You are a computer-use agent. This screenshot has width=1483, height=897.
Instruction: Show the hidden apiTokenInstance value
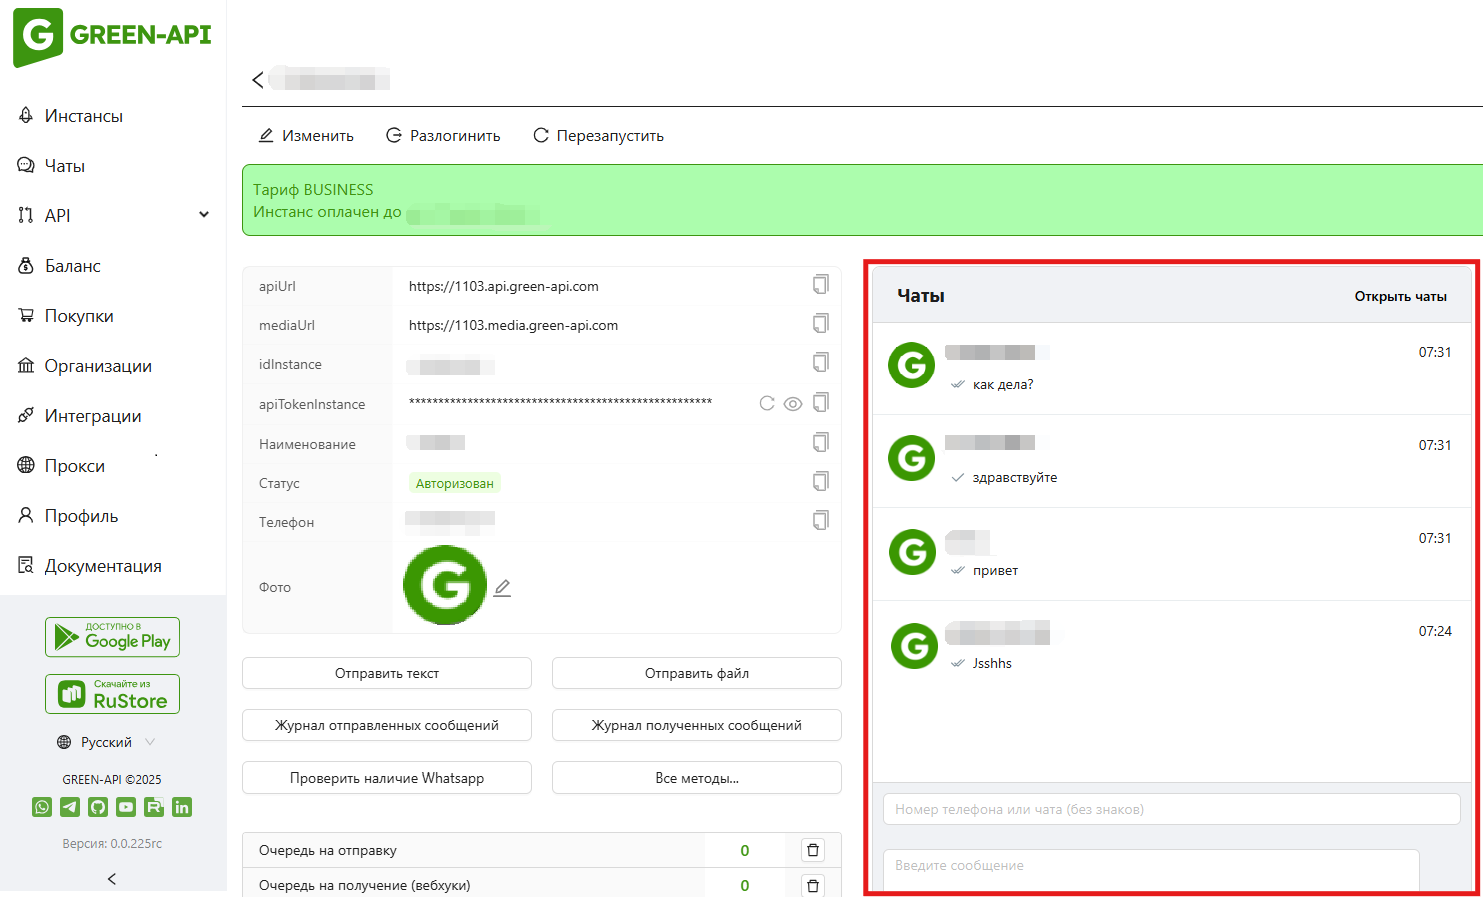click(793, 404)
